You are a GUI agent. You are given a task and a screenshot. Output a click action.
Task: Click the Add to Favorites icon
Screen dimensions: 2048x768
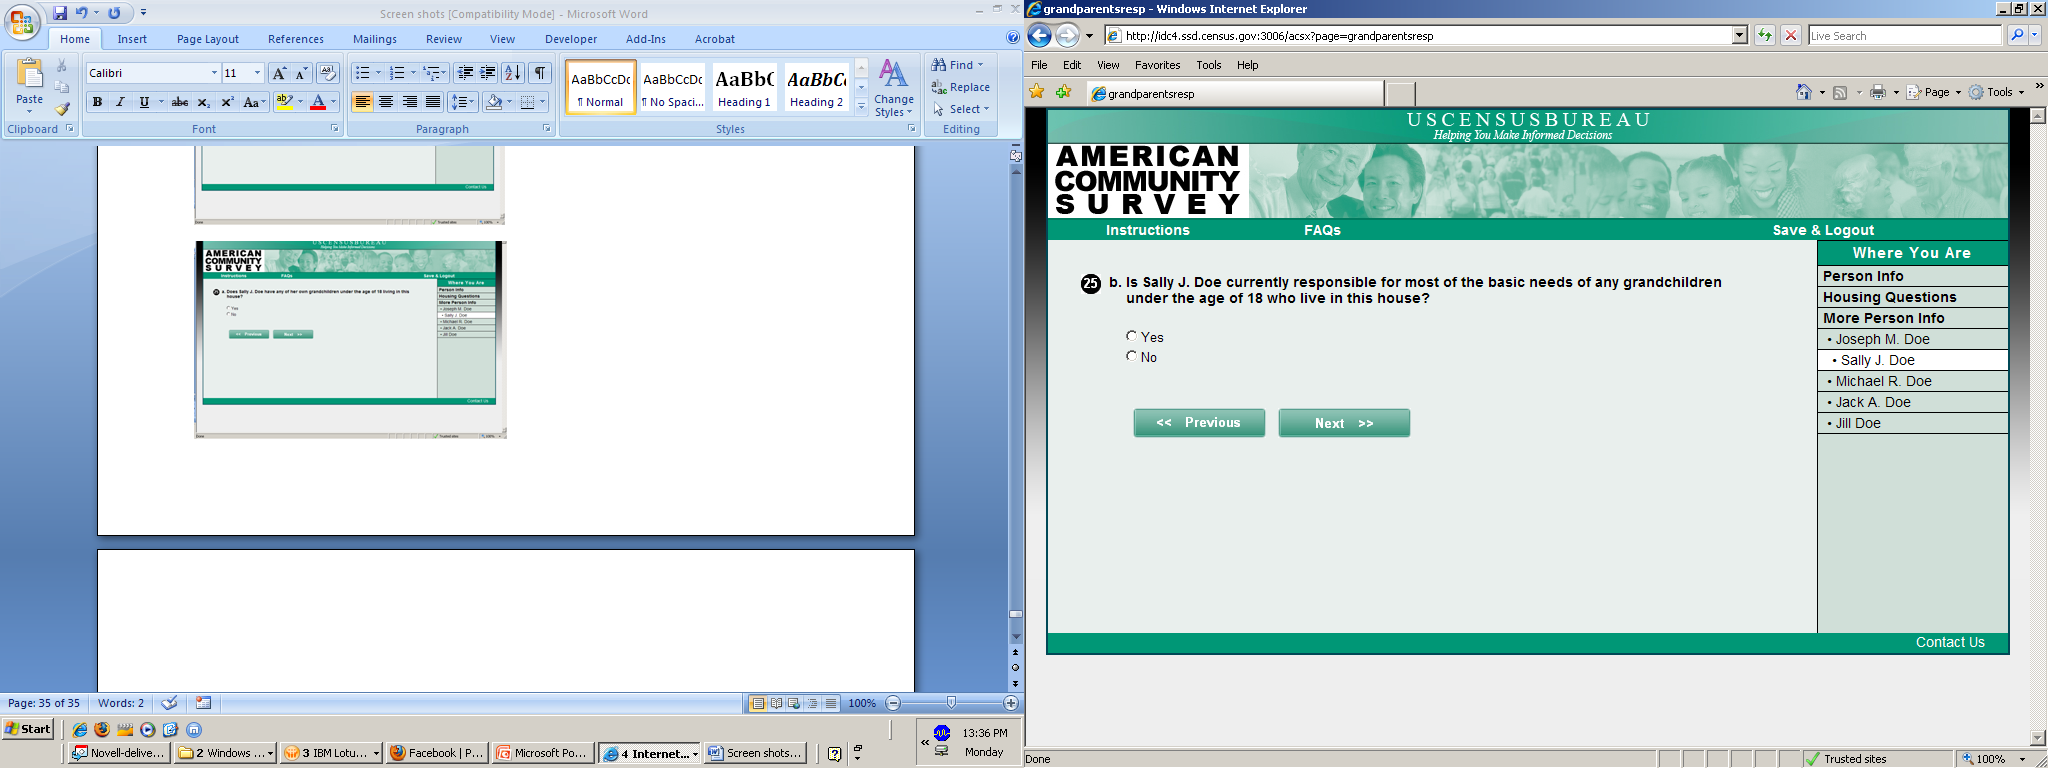(x=1063, y=92)
